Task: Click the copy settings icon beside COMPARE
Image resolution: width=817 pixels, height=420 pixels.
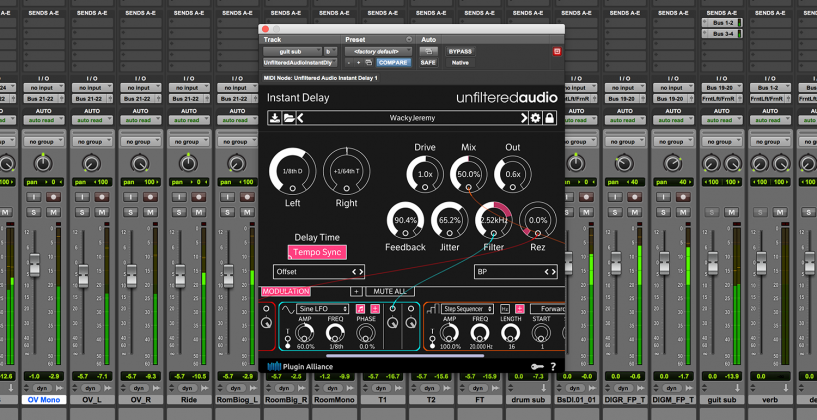Action: pyautogui.click(x=368, y=63)
